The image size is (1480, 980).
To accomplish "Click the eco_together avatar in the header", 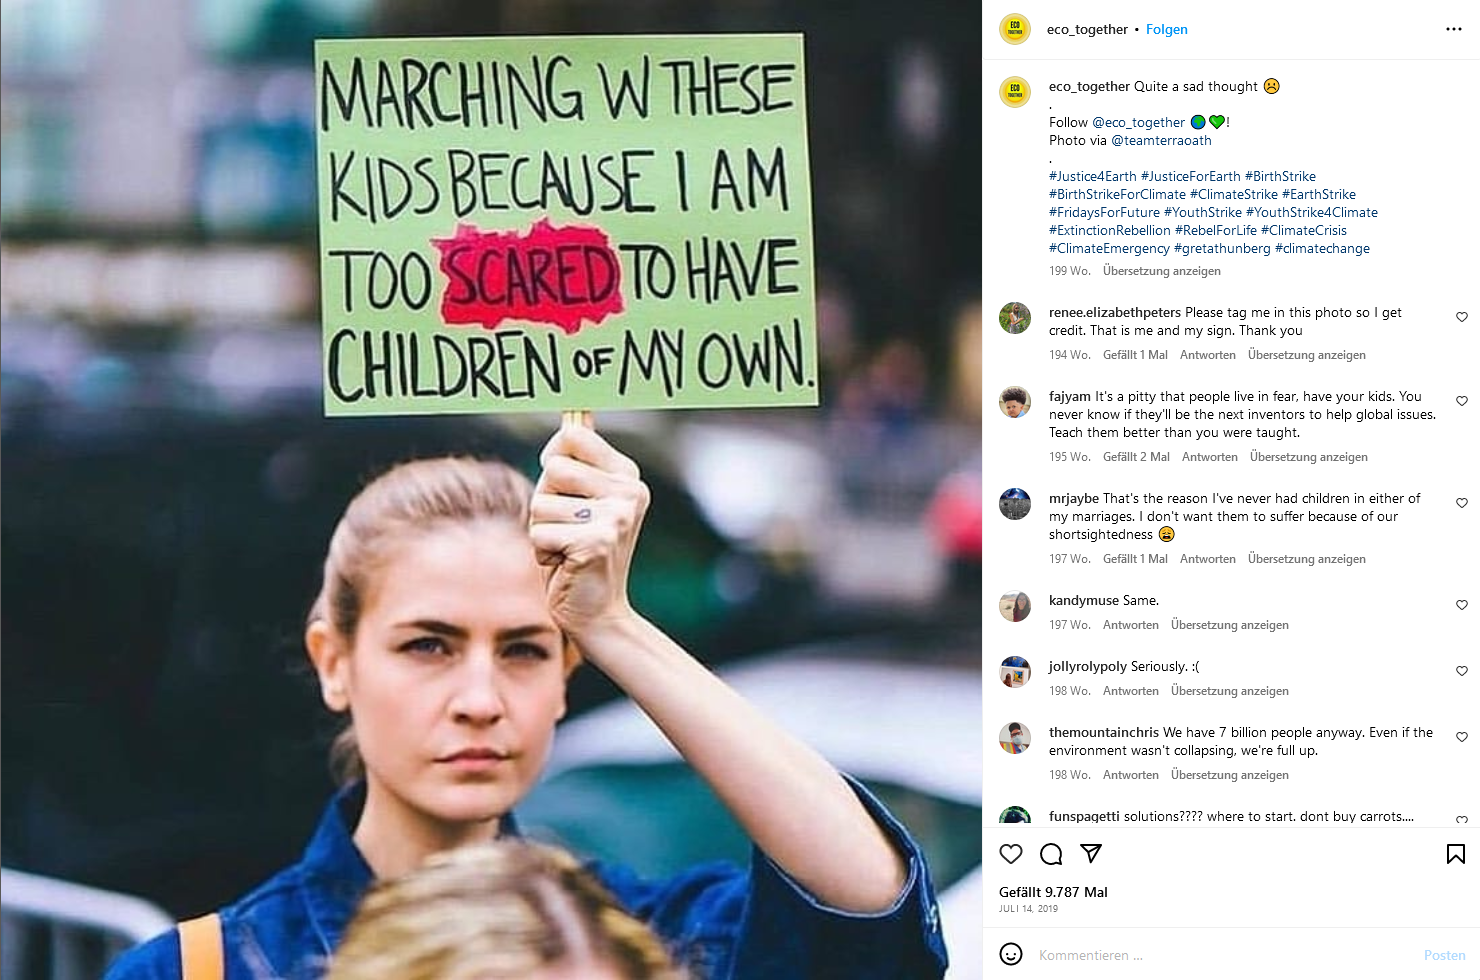I will [x=1015, y=29].
